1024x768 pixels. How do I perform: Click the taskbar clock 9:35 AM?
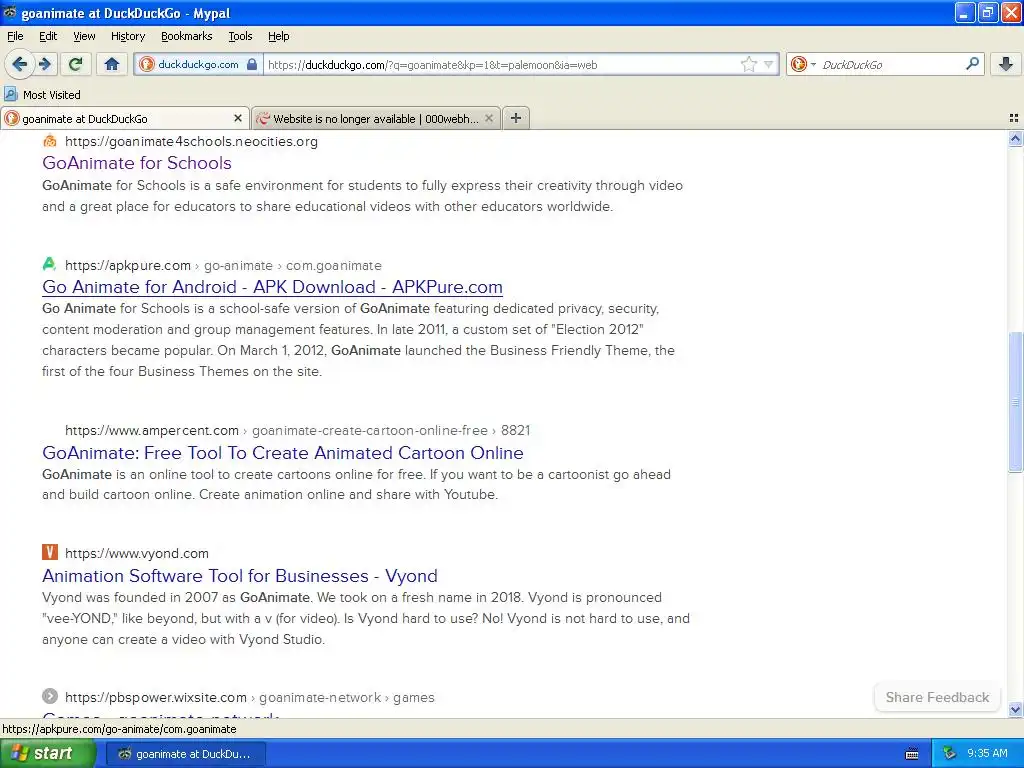tap(987, 754)
